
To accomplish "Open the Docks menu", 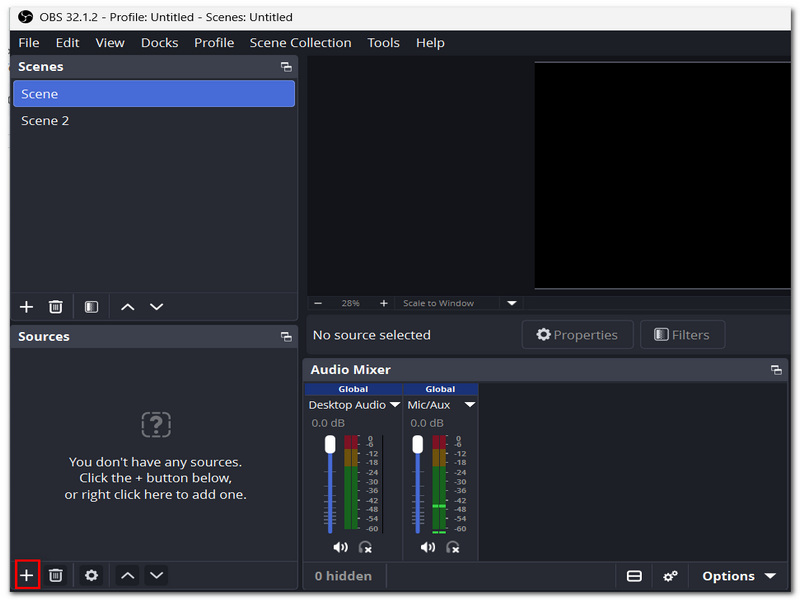I will pyautogui.click(x=160, y=43).
